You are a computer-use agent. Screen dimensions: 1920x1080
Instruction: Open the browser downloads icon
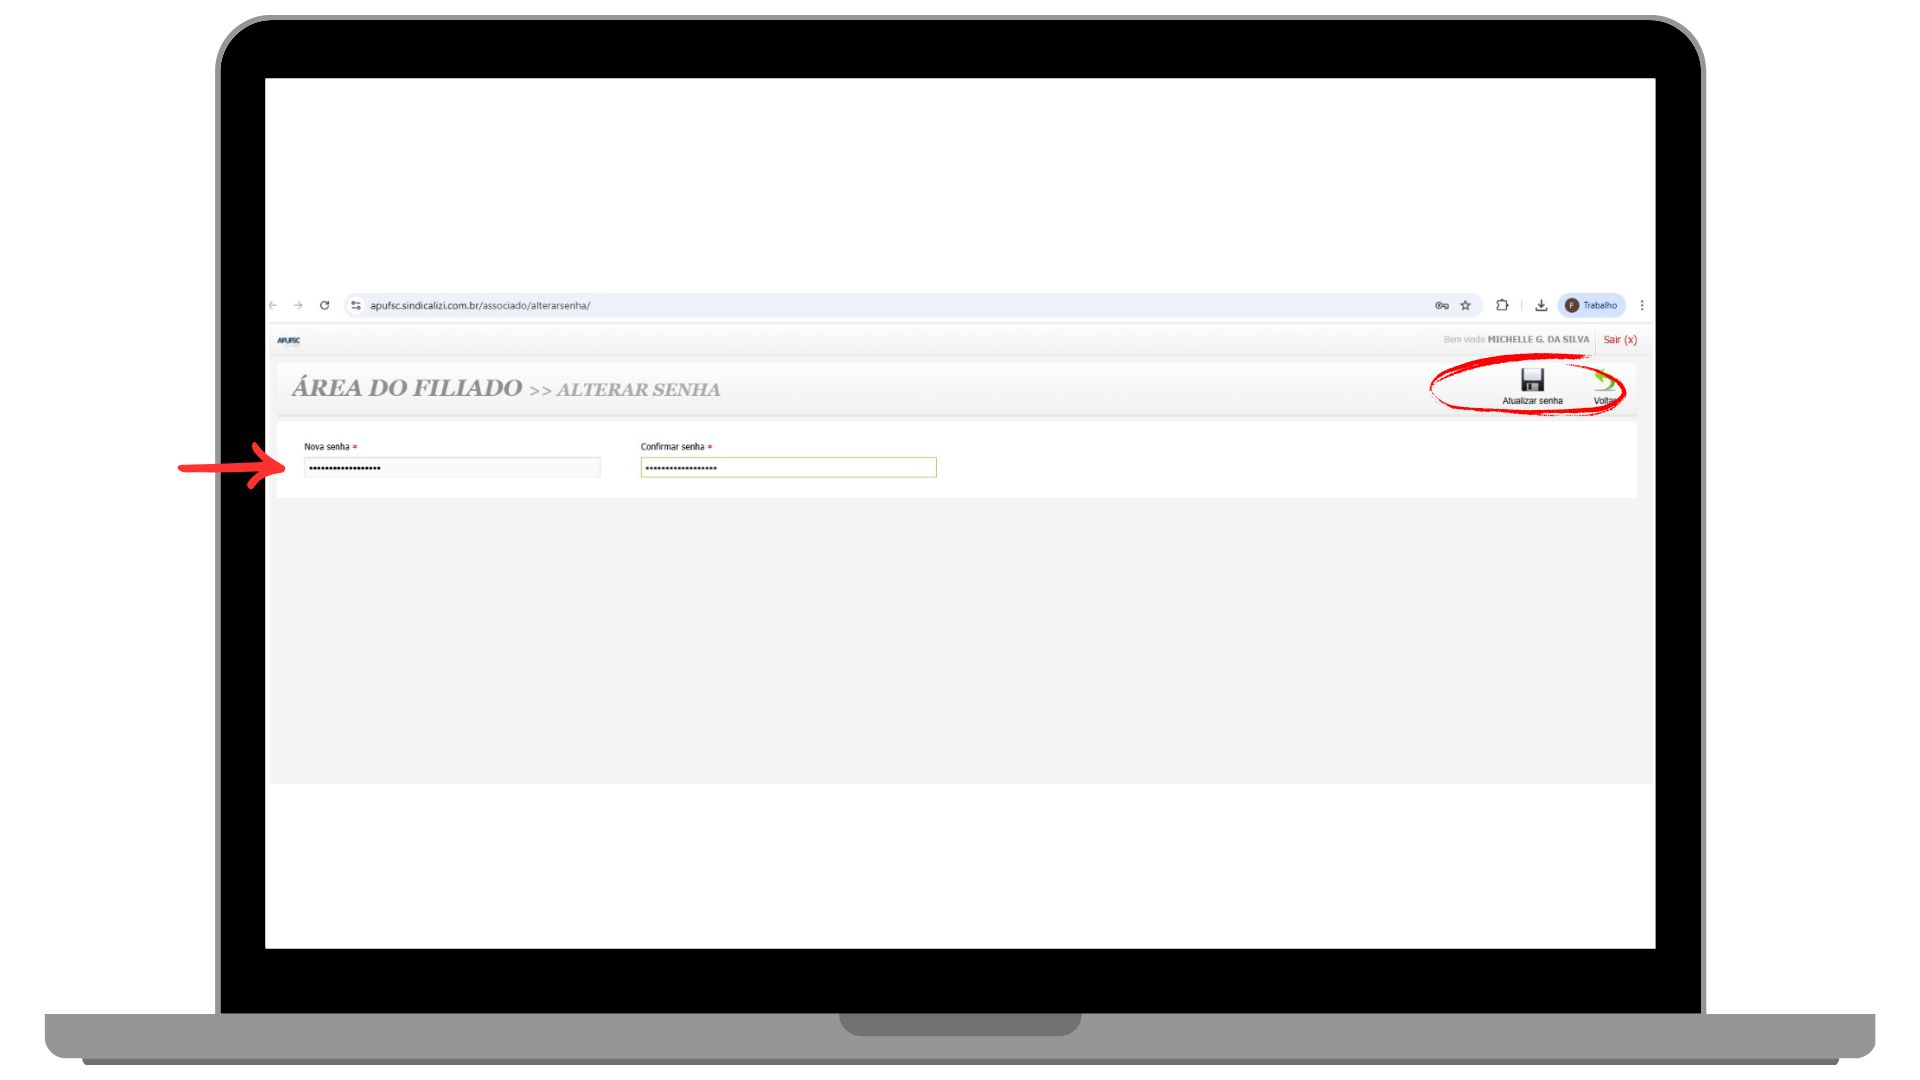click(1541, 306)
